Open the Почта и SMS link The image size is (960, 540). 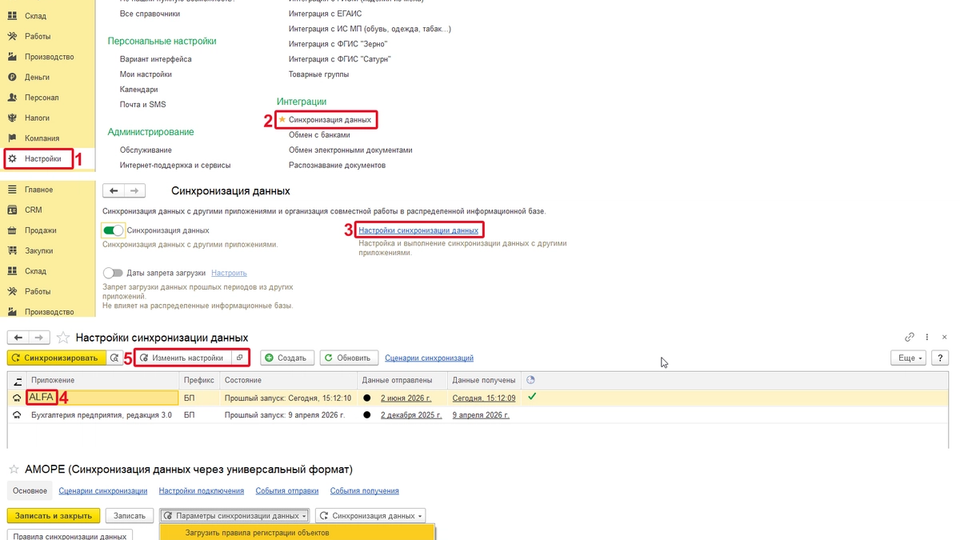[143, 105]
